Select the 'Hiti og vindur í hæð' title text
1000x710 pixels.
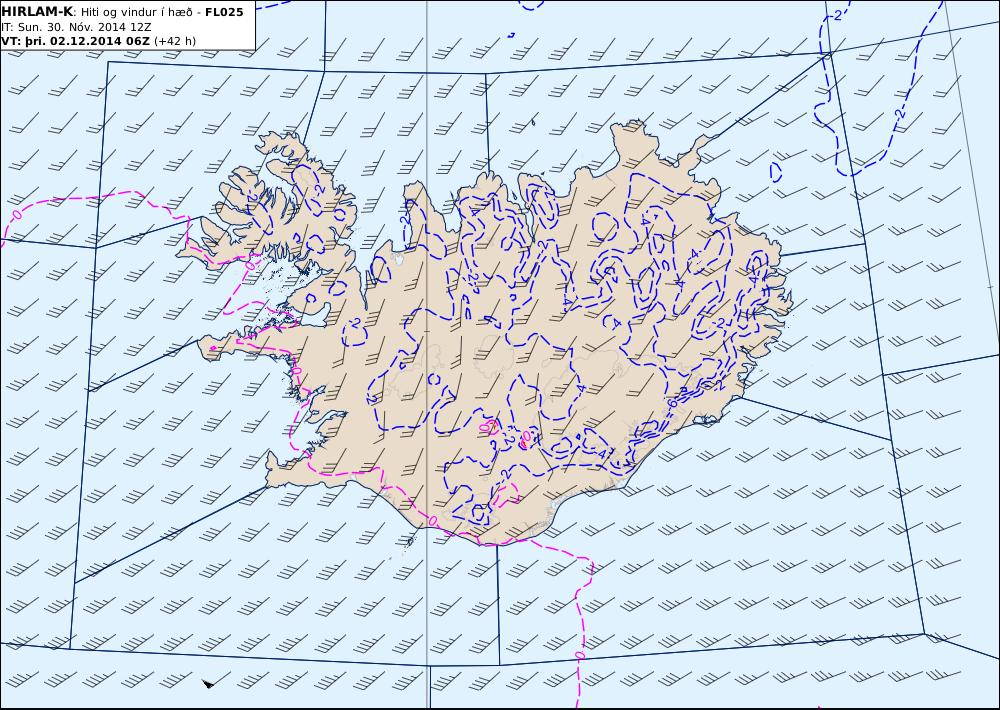pos(136,12)
